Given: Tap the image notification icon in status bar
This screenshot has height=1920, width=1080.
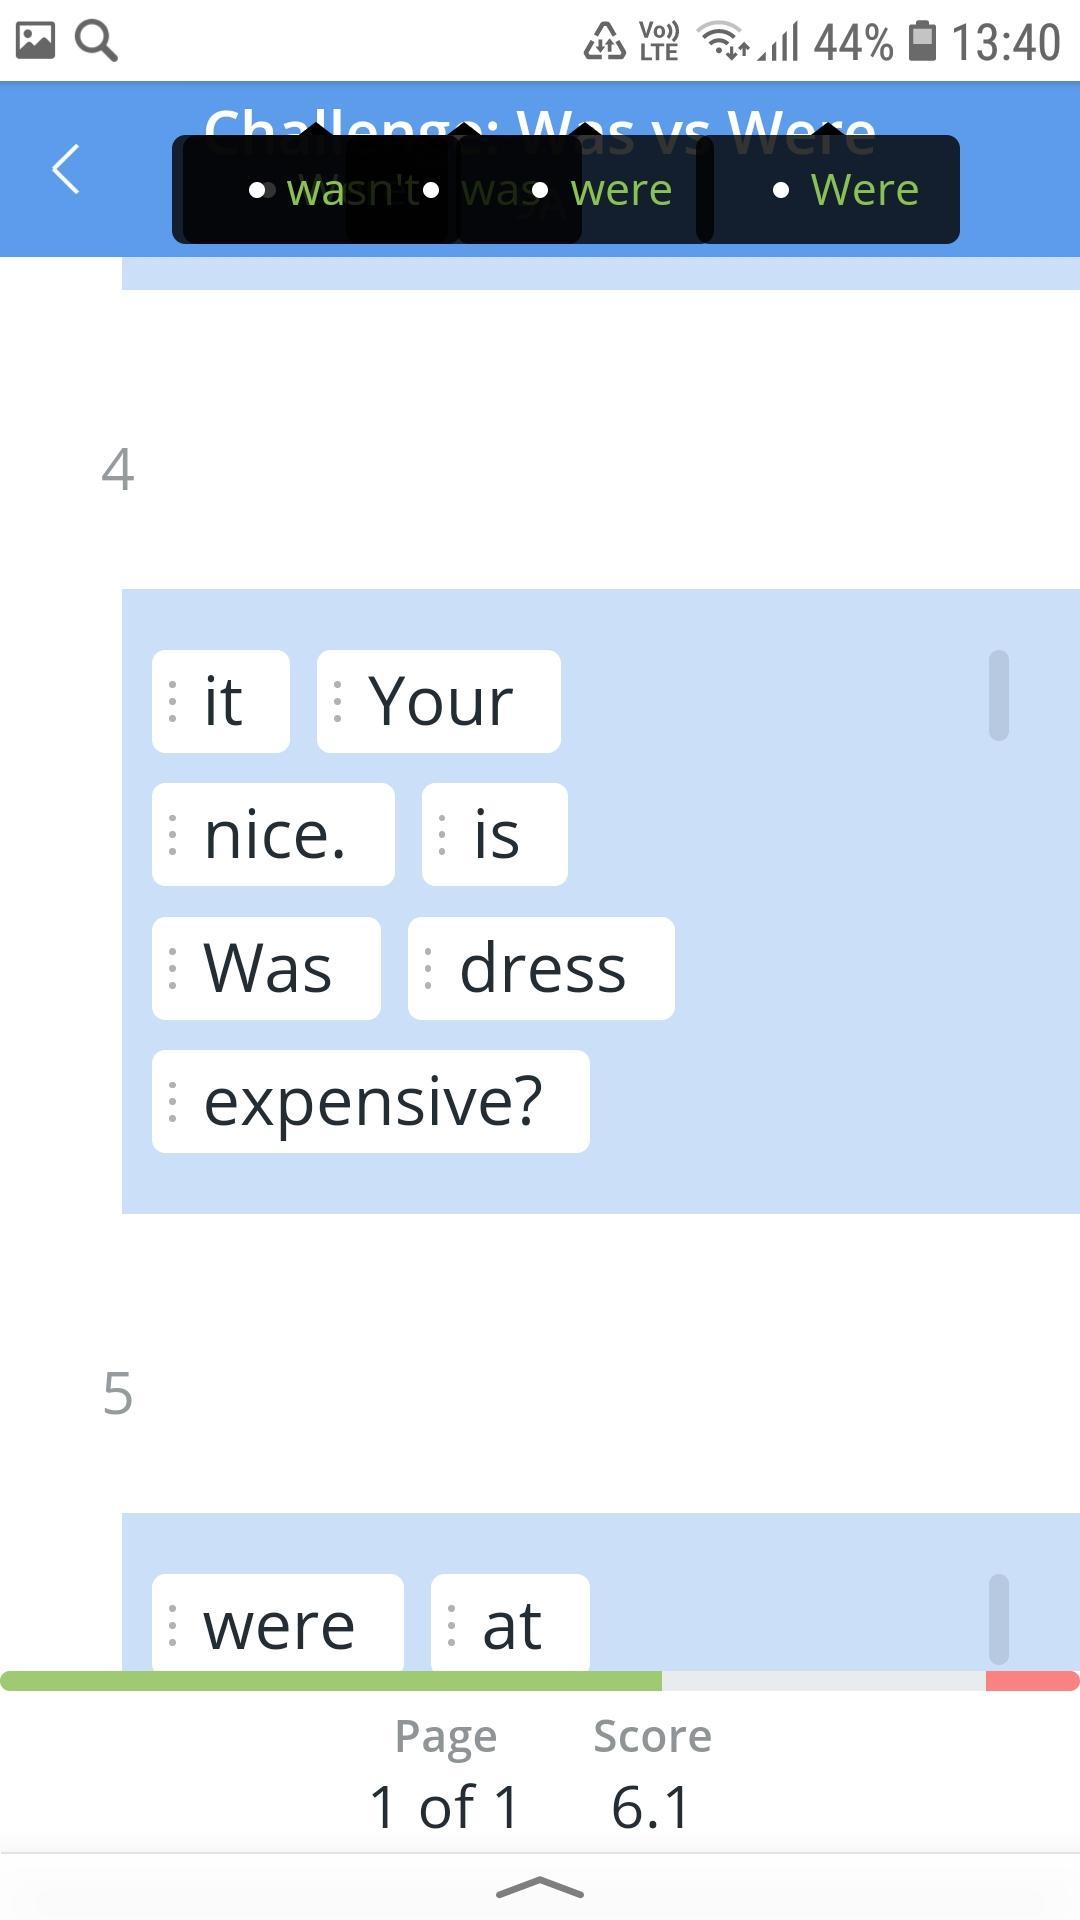Looking at the screenshot, I should tap(35, 41).
